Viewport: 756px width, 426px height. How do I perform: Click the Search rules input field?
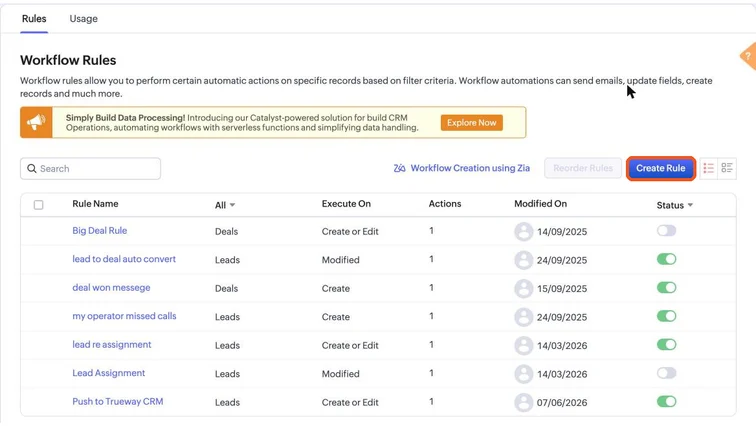(x=91, y=169)
